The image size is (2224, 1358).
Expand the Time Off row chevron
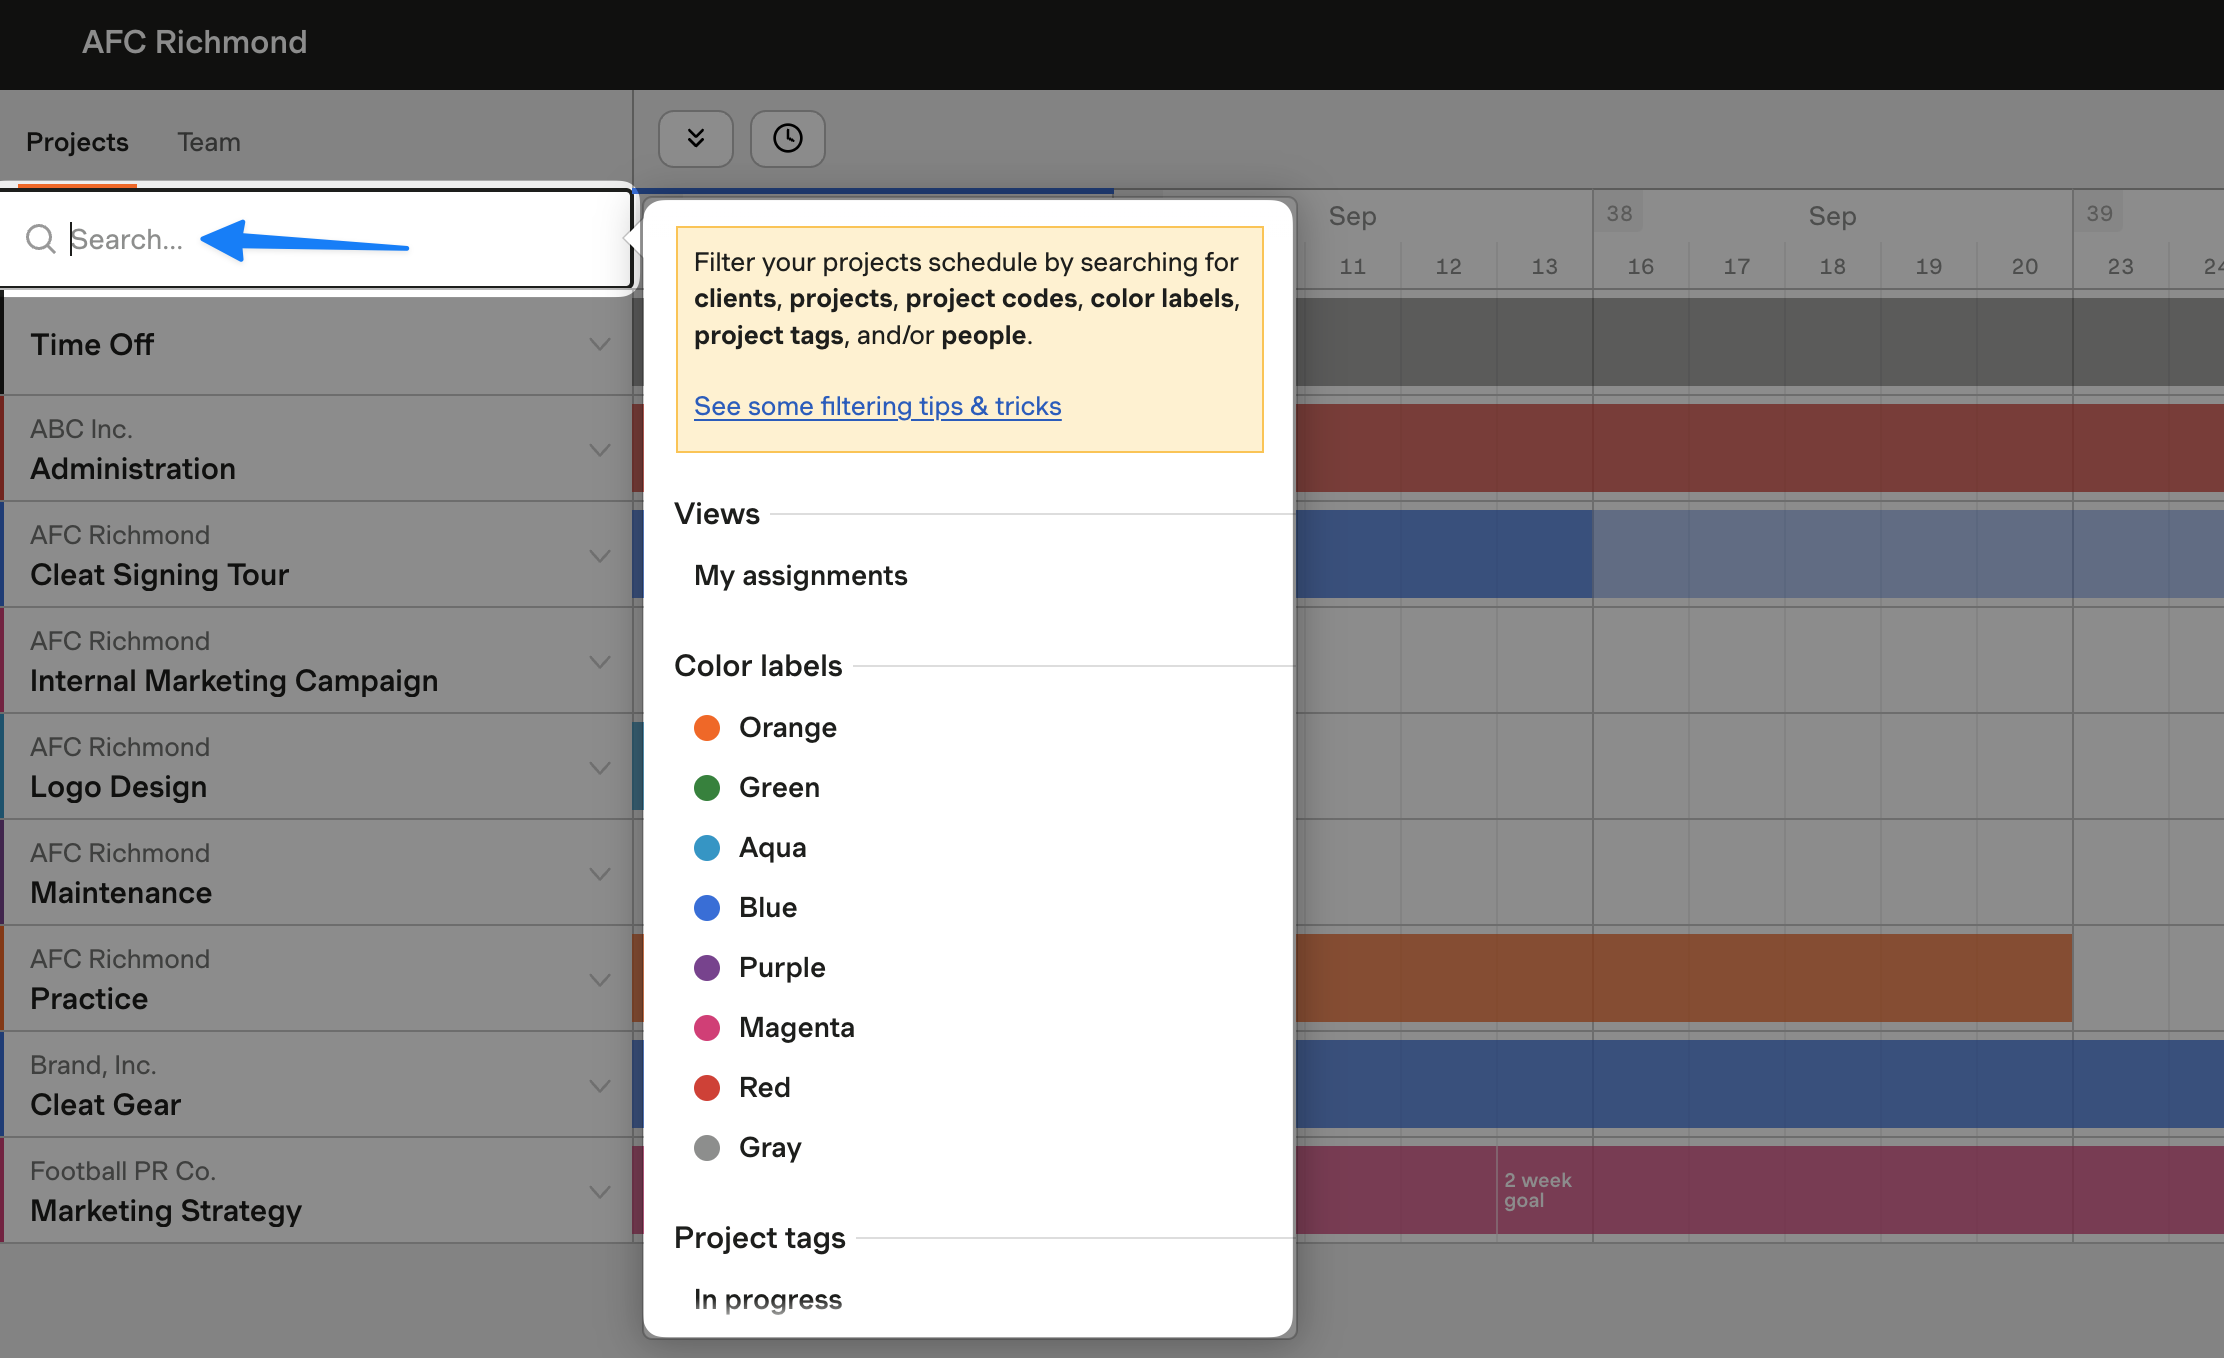tap(600, 345)
